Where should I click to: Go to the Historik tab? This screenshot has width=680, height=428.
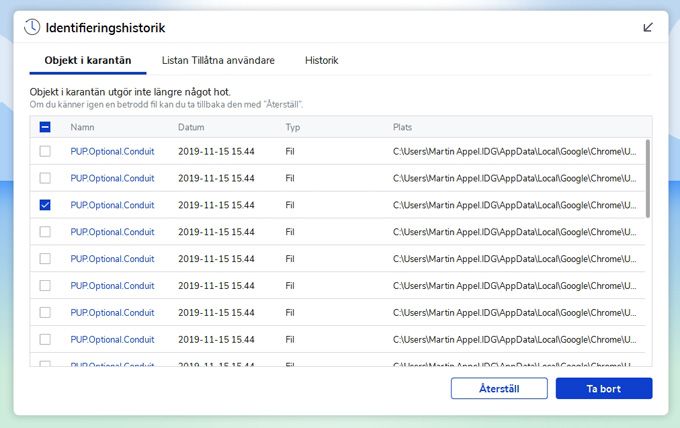(x=321, y=60)
